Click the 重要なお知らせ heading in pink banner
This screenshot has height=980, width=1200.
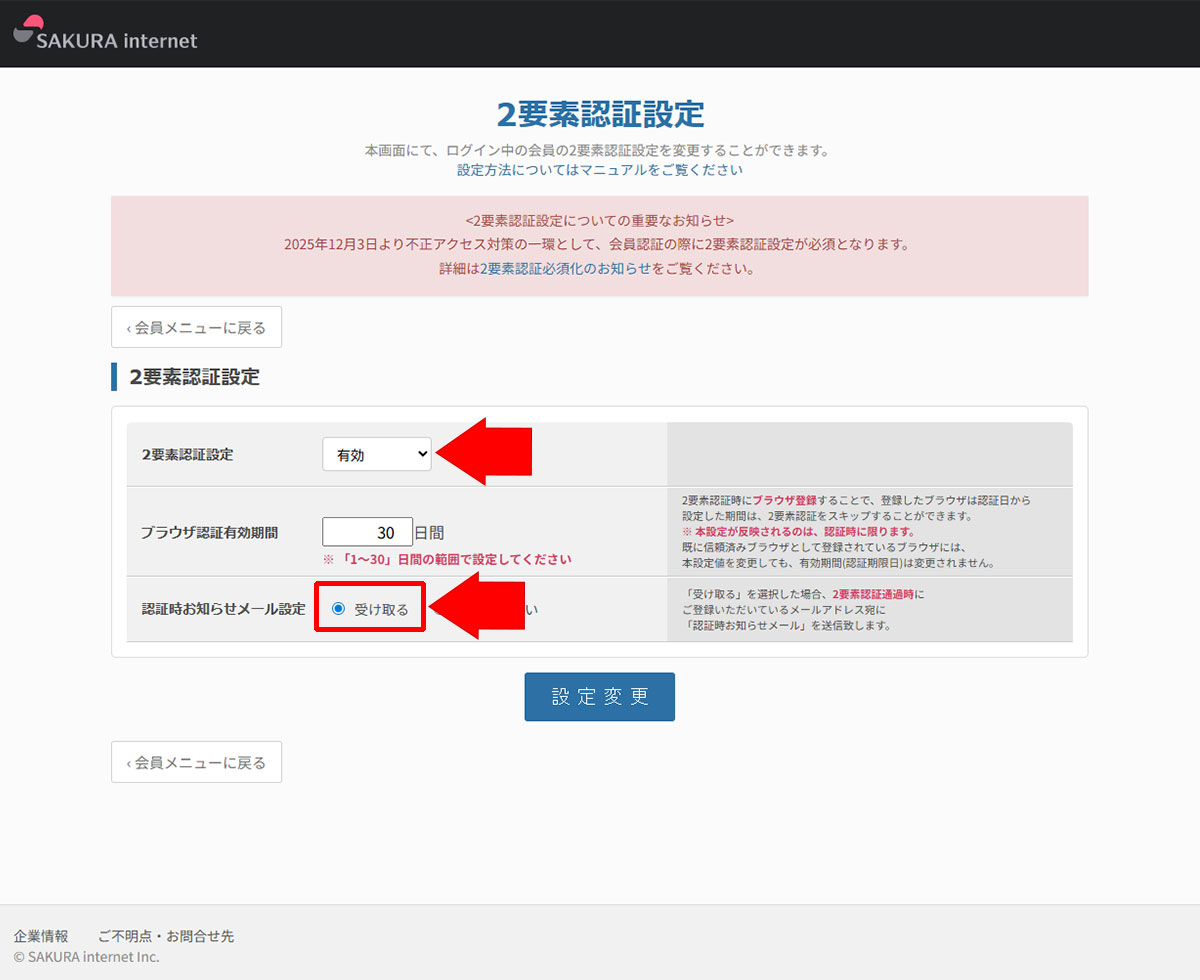(600, 219)
